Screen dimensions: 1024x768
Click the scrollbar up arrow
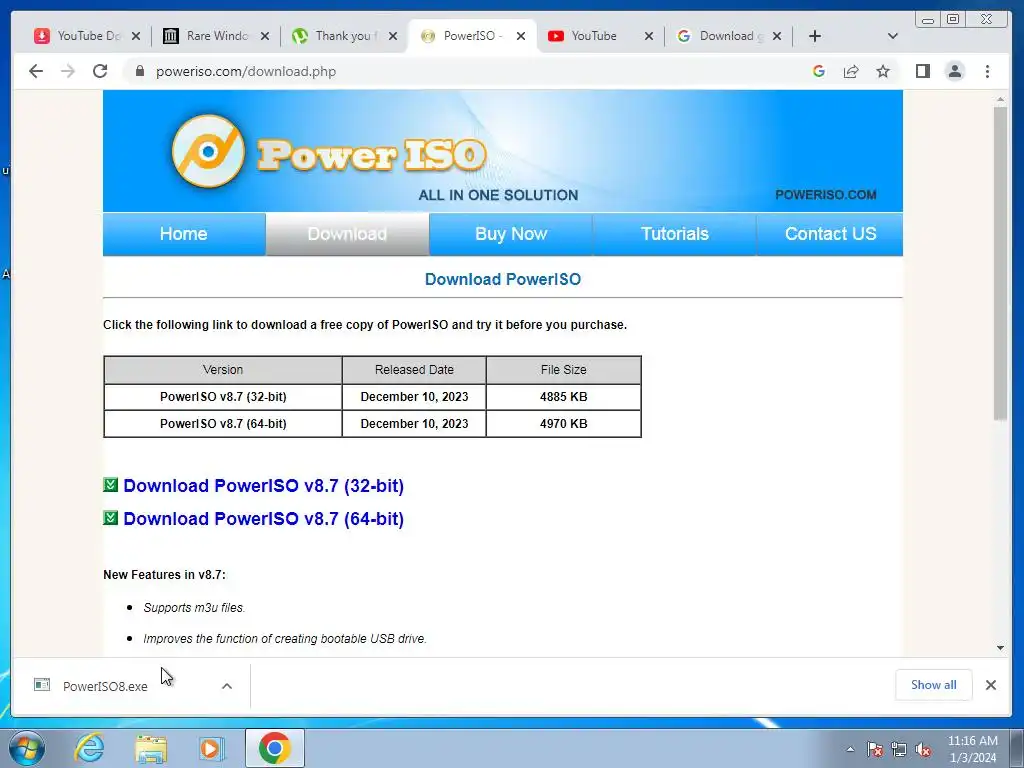tap(1000, 99)
